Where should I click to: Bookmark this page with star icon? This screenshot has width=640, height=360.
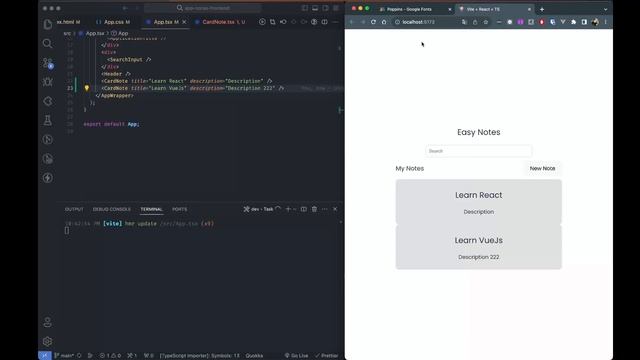pyautogui.click(x=486, y=22)
